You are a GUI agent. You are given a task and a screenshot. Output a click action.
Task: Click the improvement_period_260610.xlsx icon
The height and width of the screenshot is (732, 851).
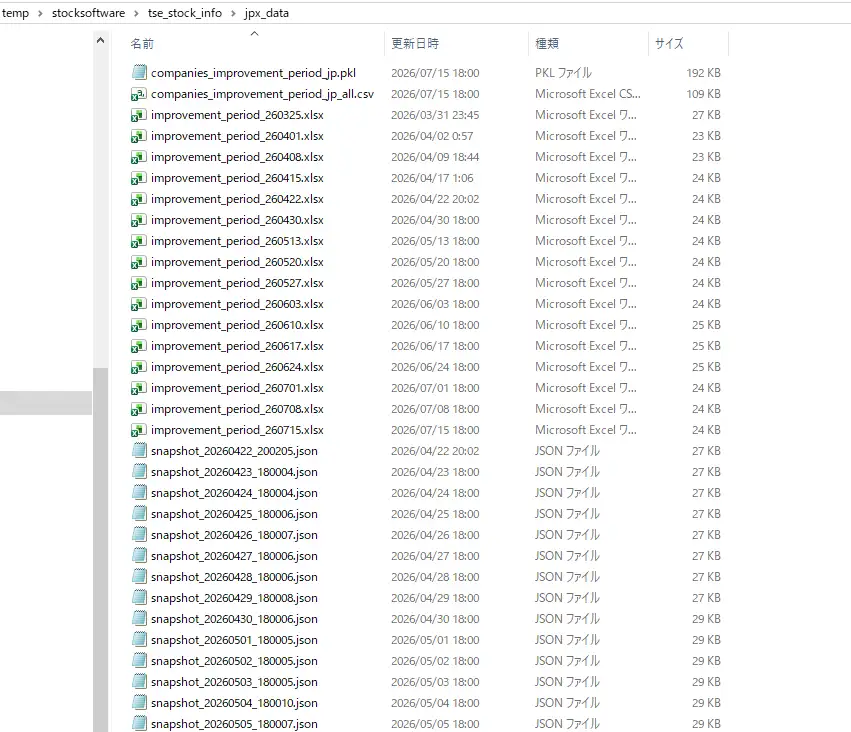(139, 325)
